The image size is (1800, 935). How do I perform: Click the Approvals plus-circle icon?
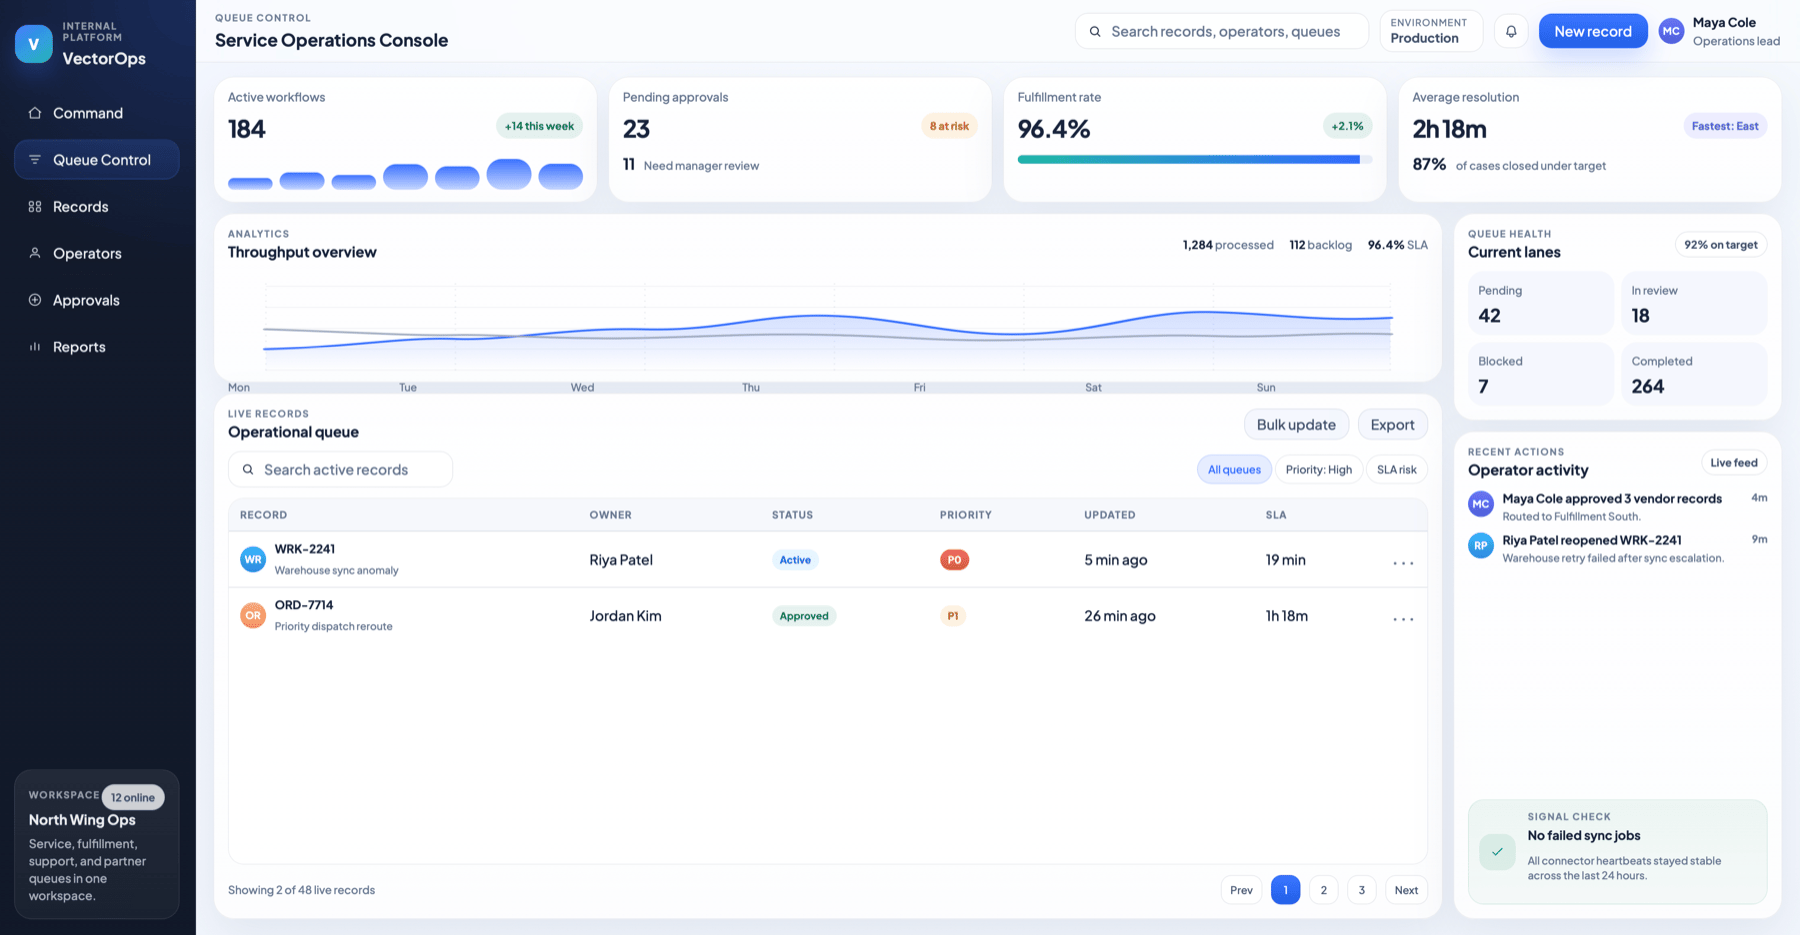(x=35, y=300)
